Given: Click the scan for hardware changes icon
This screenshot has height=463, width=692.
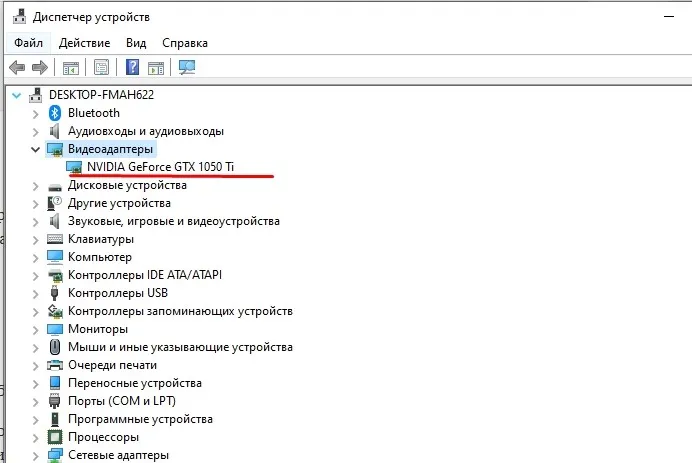Looking at the screenshot, I should (186, 68).
